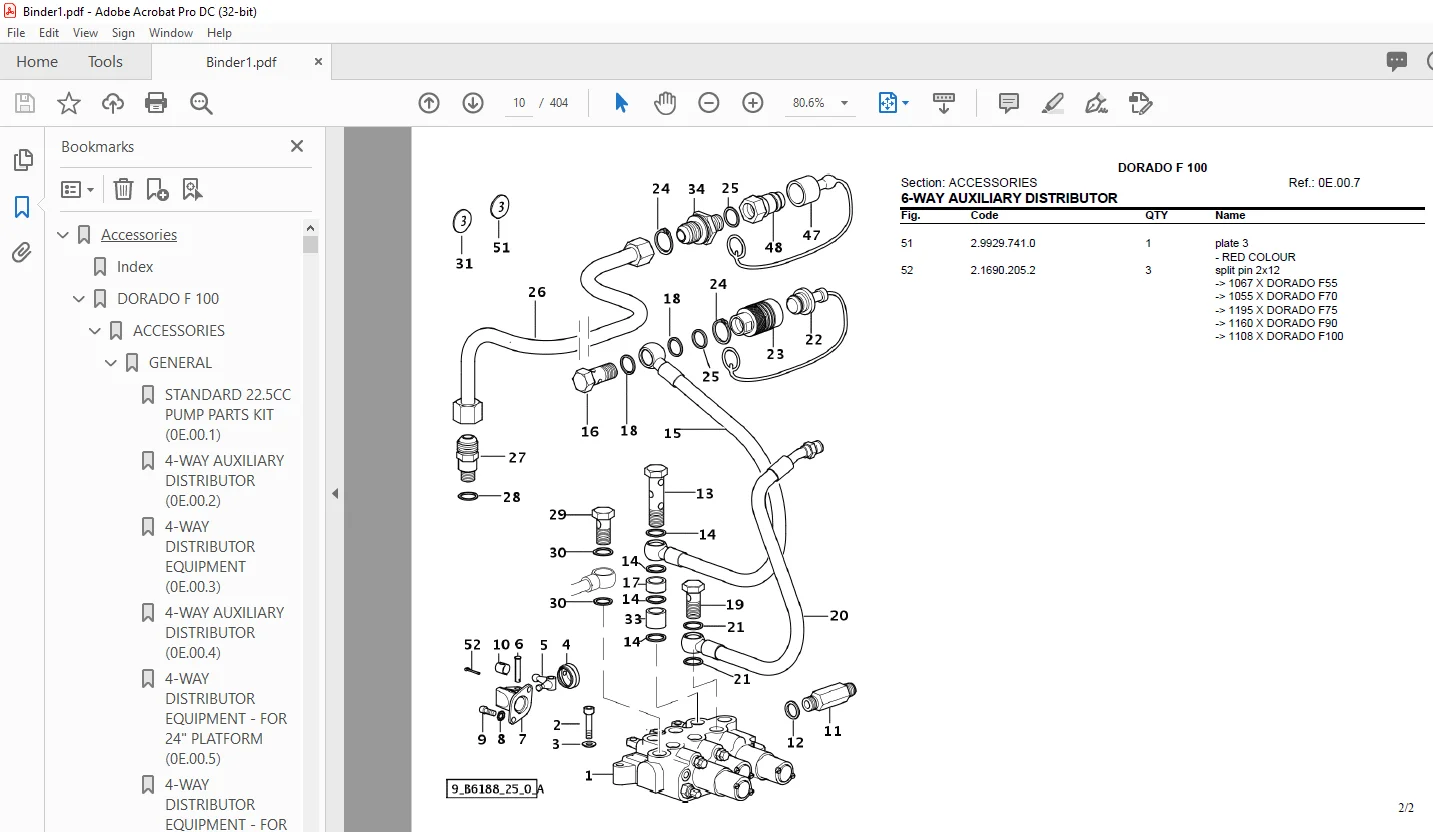Click part code 2.9929.741.0

click(x=1003, y=243)
